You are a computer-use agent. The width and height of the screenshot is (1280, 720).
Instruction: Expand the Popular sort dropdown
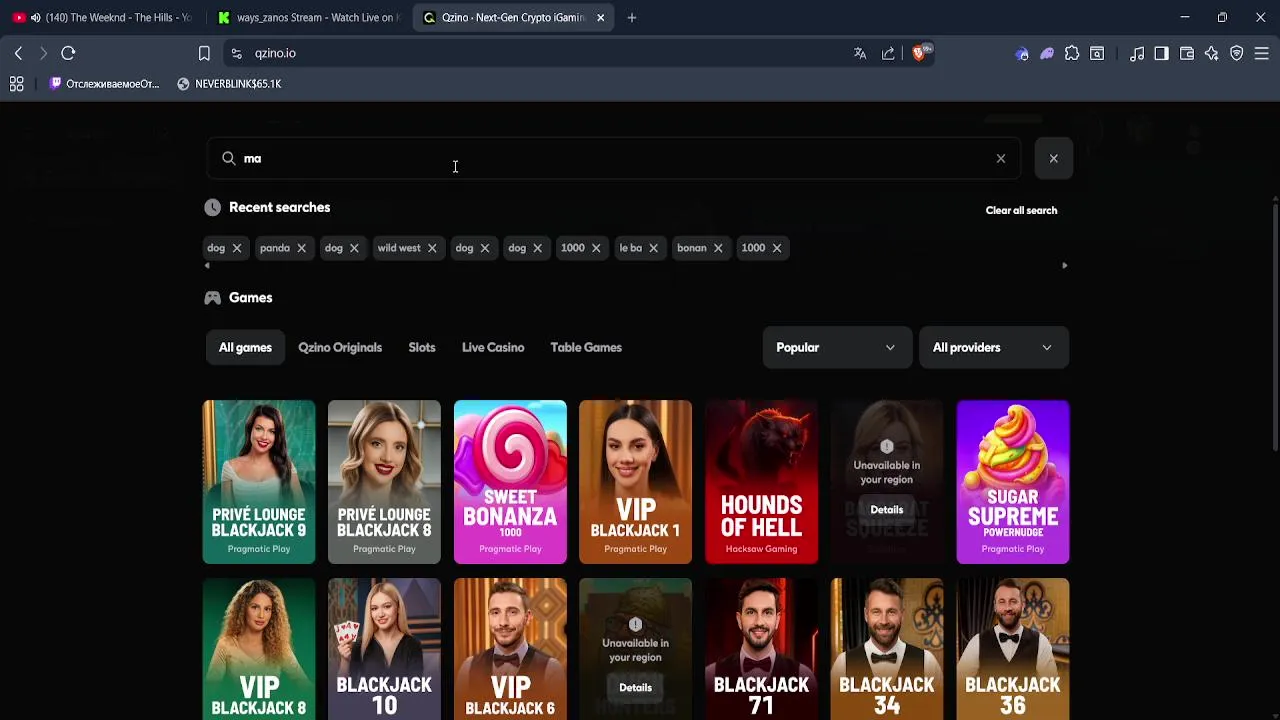(x=837, y=348)
